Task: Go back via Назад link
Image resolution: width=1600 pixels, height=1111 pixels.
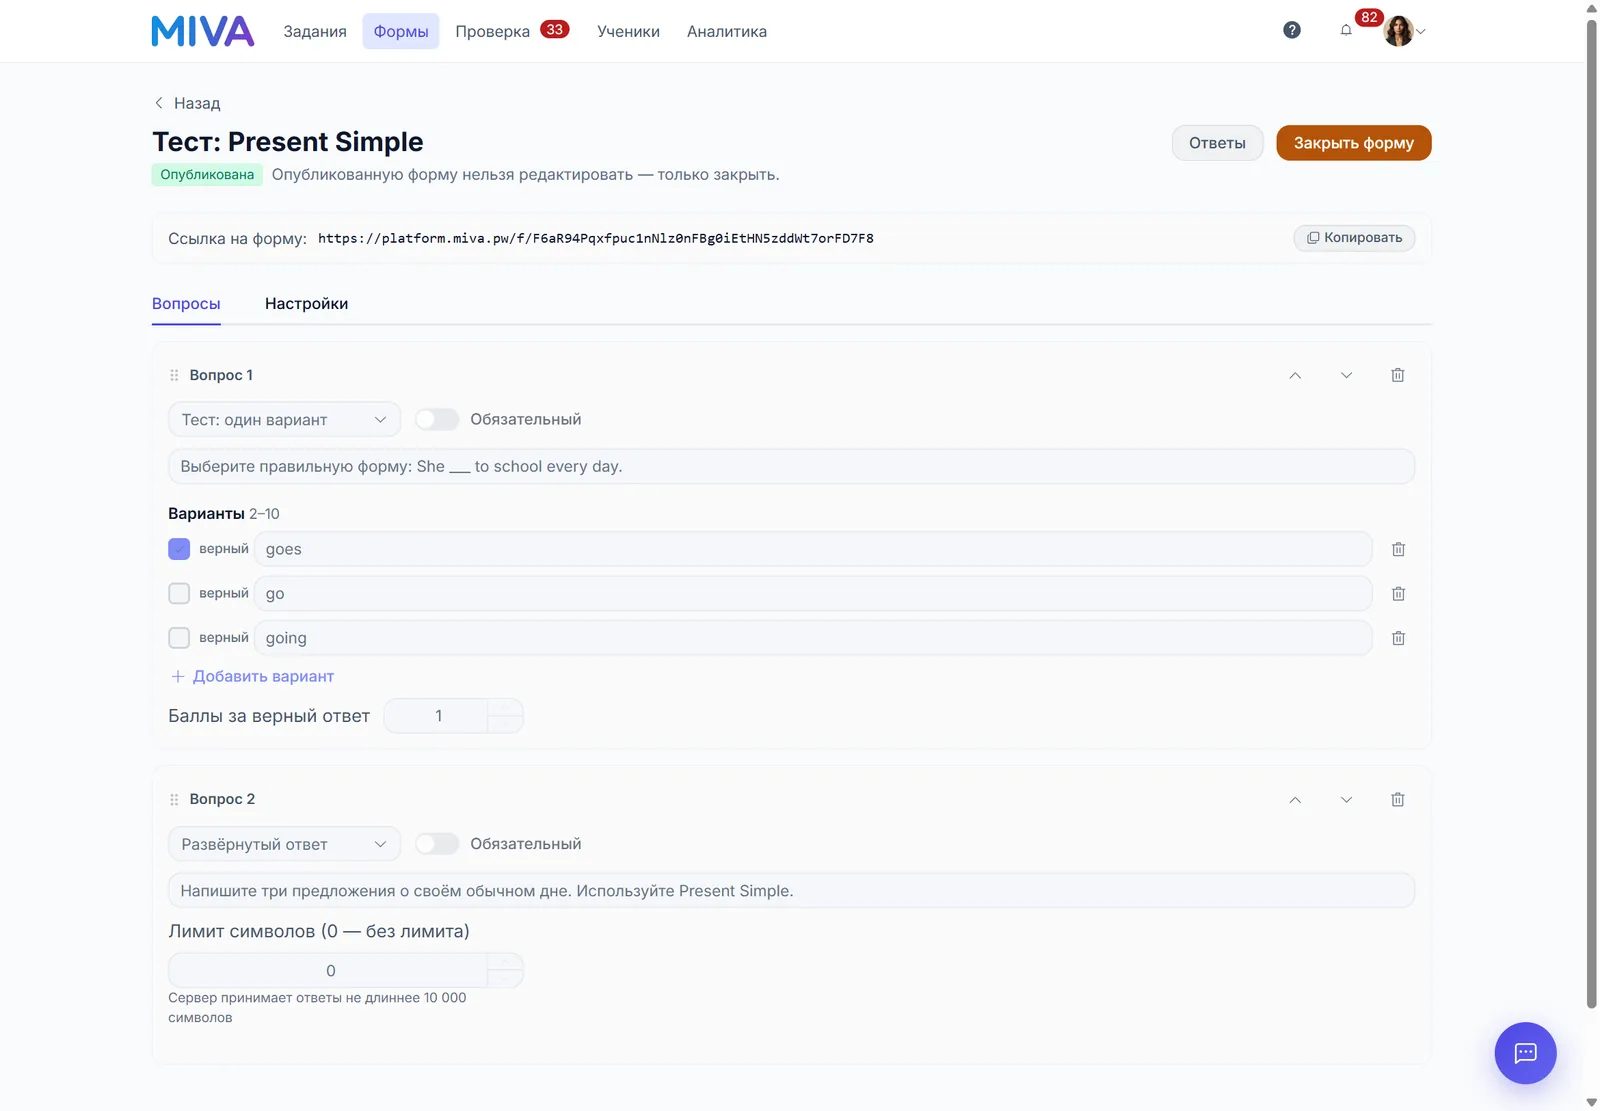Action: pos(187,103)
